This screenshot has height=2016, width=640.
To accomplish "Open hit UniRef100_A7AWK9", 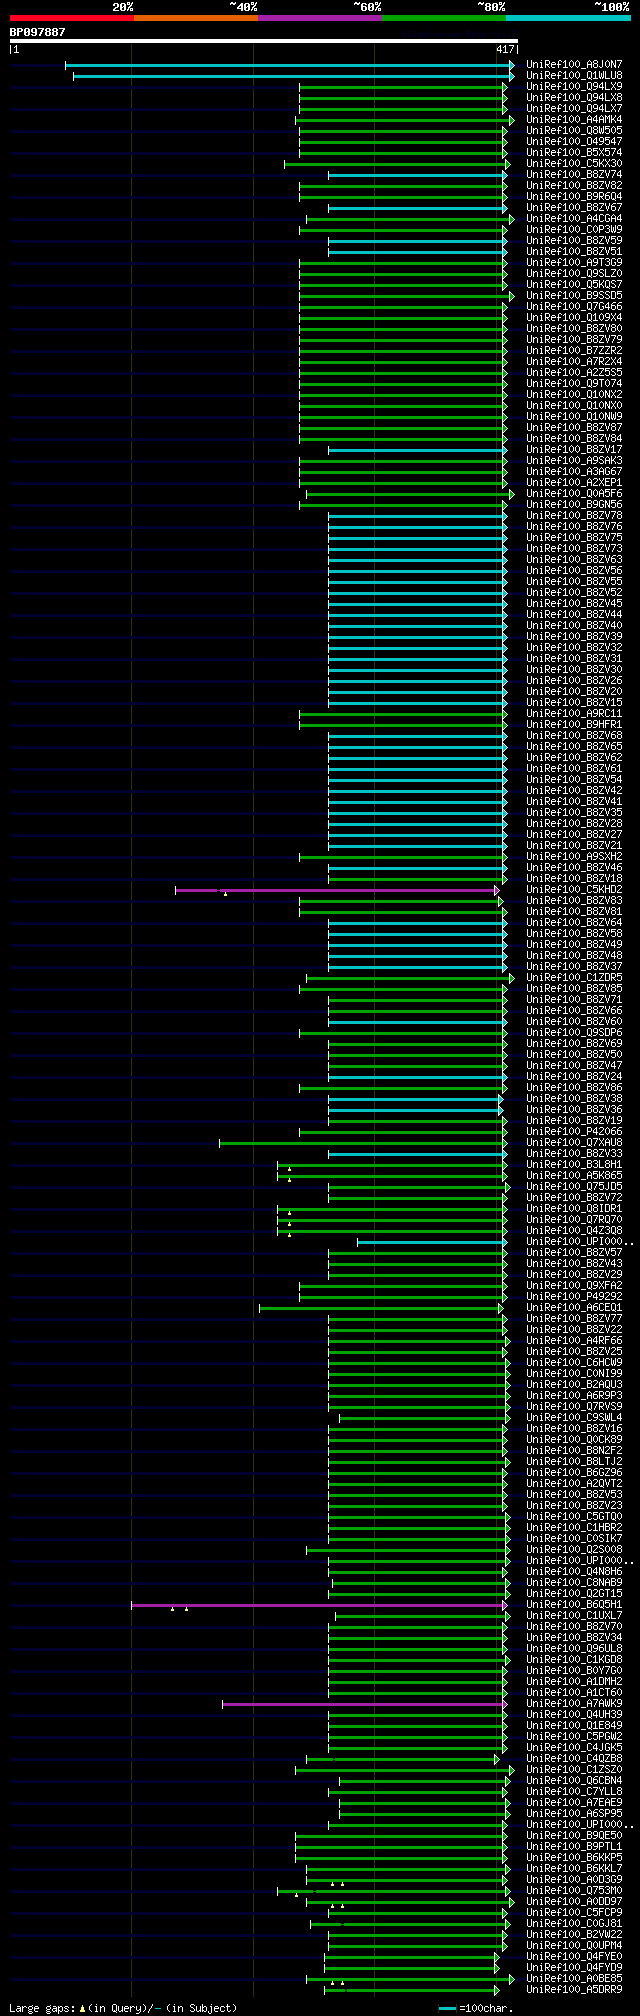I will click(574, 1703).
